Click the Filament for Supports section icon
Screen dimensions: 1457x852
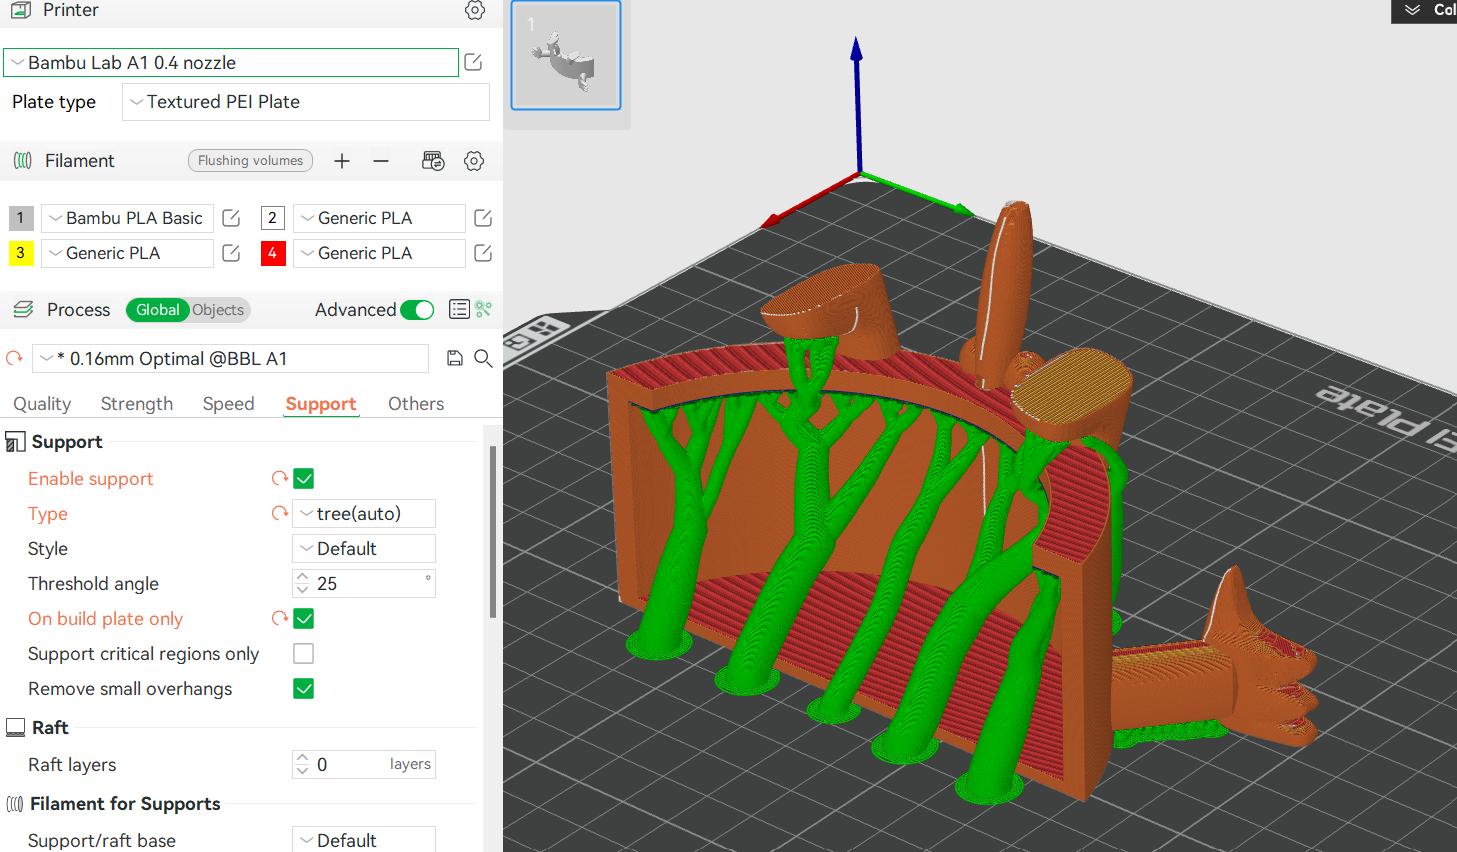[15, 804]
